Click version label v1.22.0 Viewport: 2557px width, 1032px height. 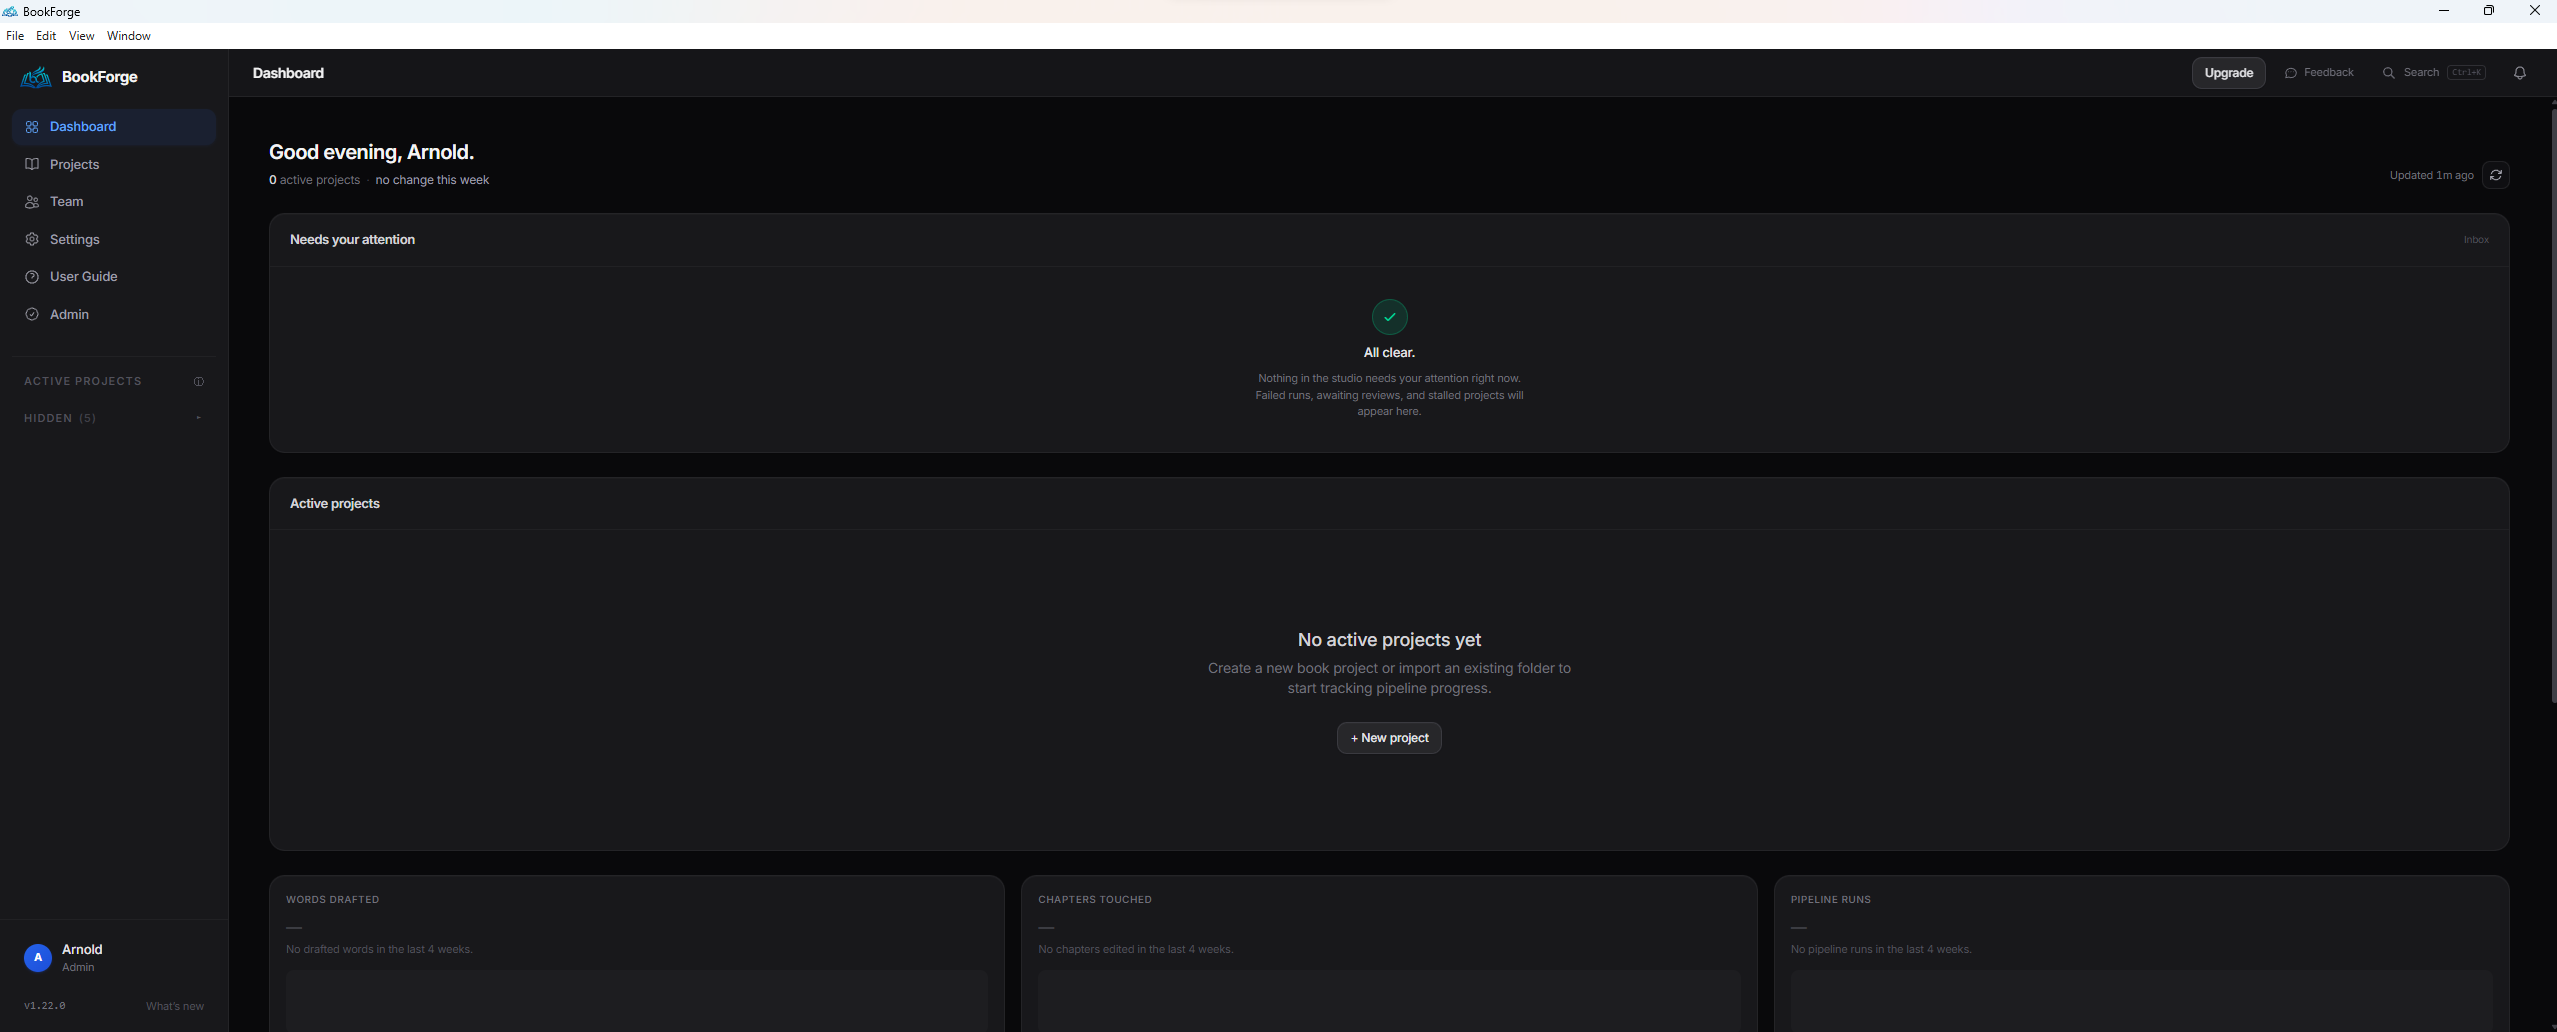[x=45, y=1006]
